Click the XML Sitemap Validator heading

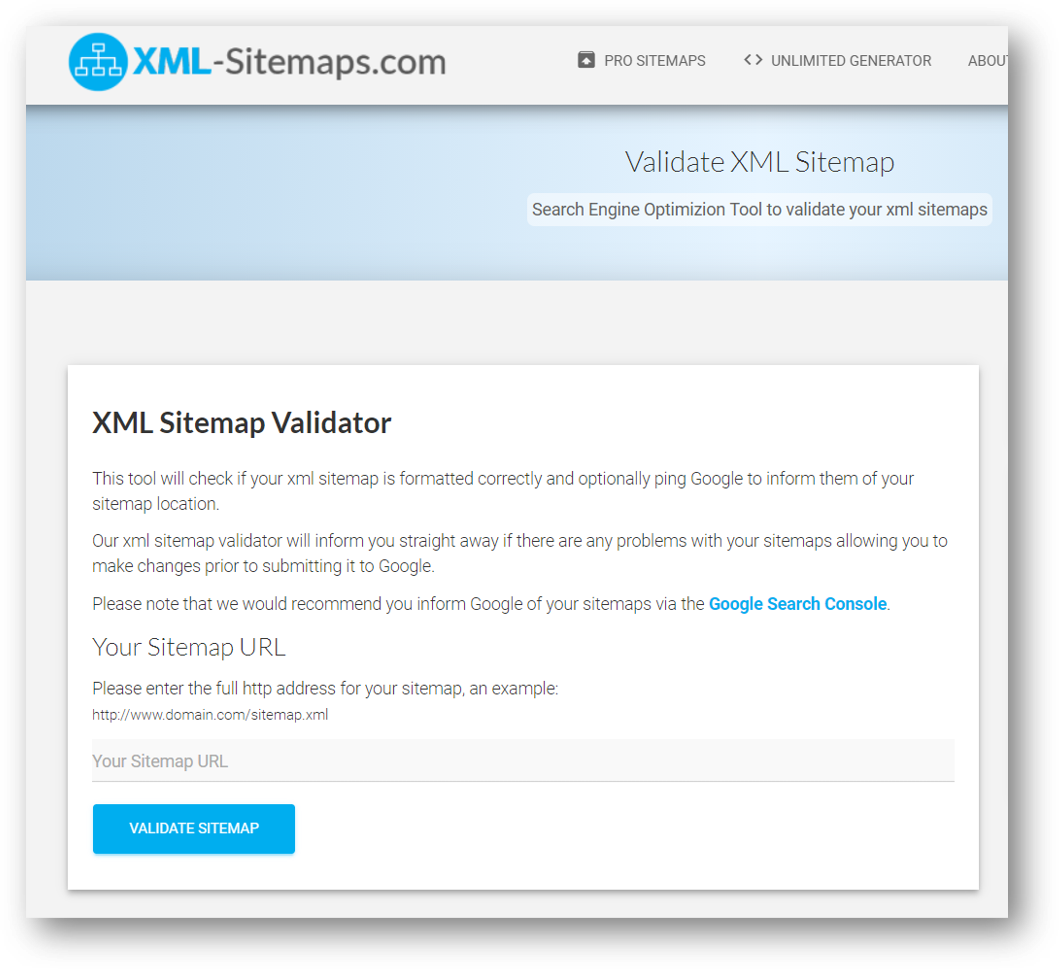[x=242, y=423]
